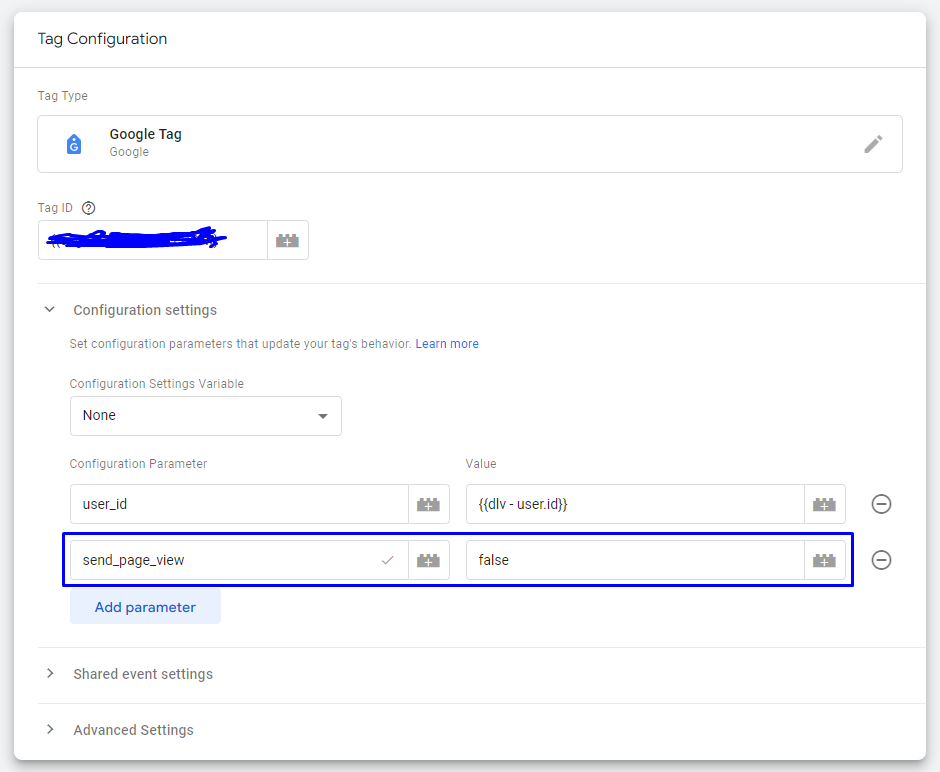The image size is (940, 772).
Task: Open the Learn more link
Action: 447,343
